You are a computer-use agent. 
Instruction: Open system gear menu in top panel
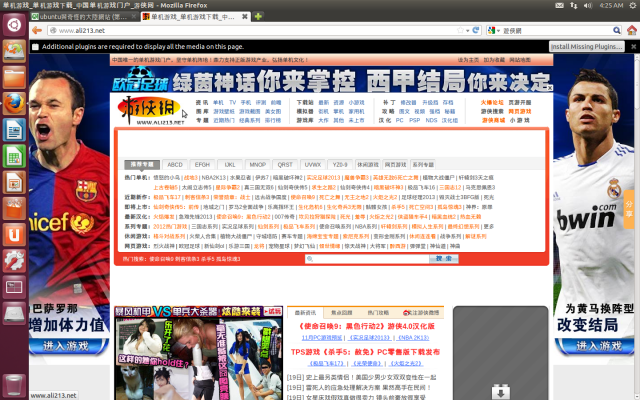633,5
